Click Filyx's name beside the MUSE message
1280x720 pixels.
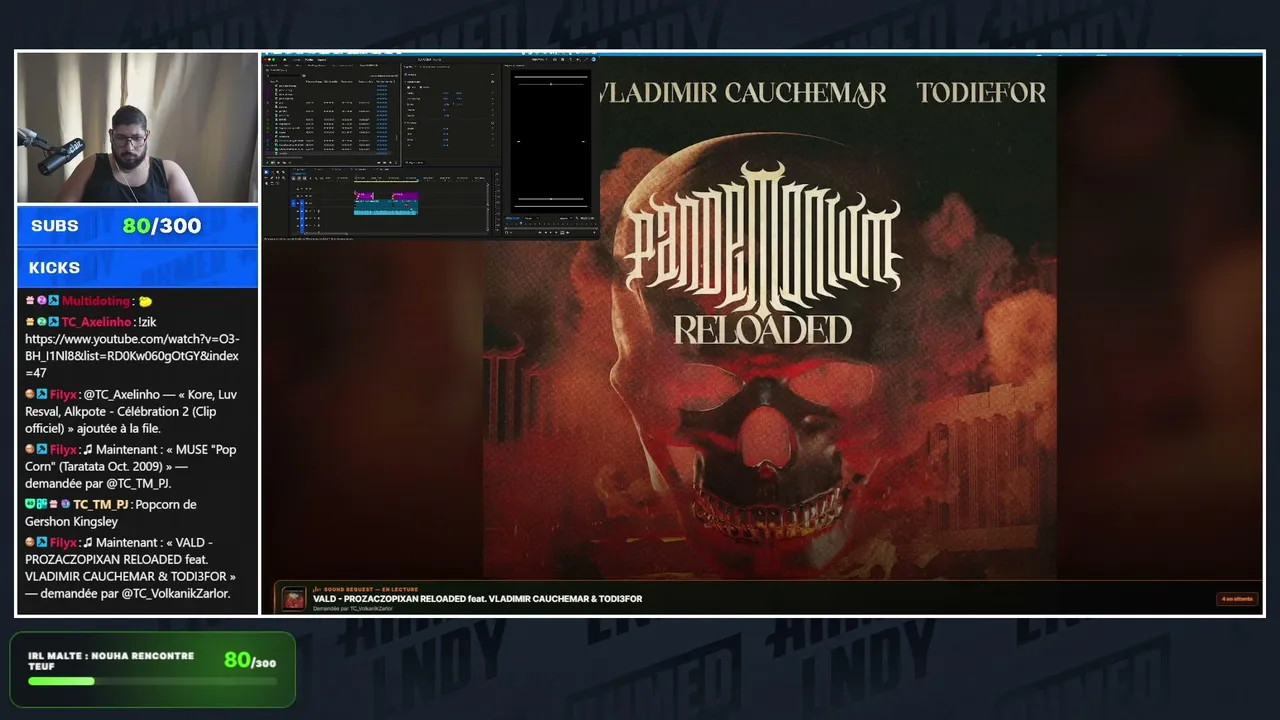64,450
